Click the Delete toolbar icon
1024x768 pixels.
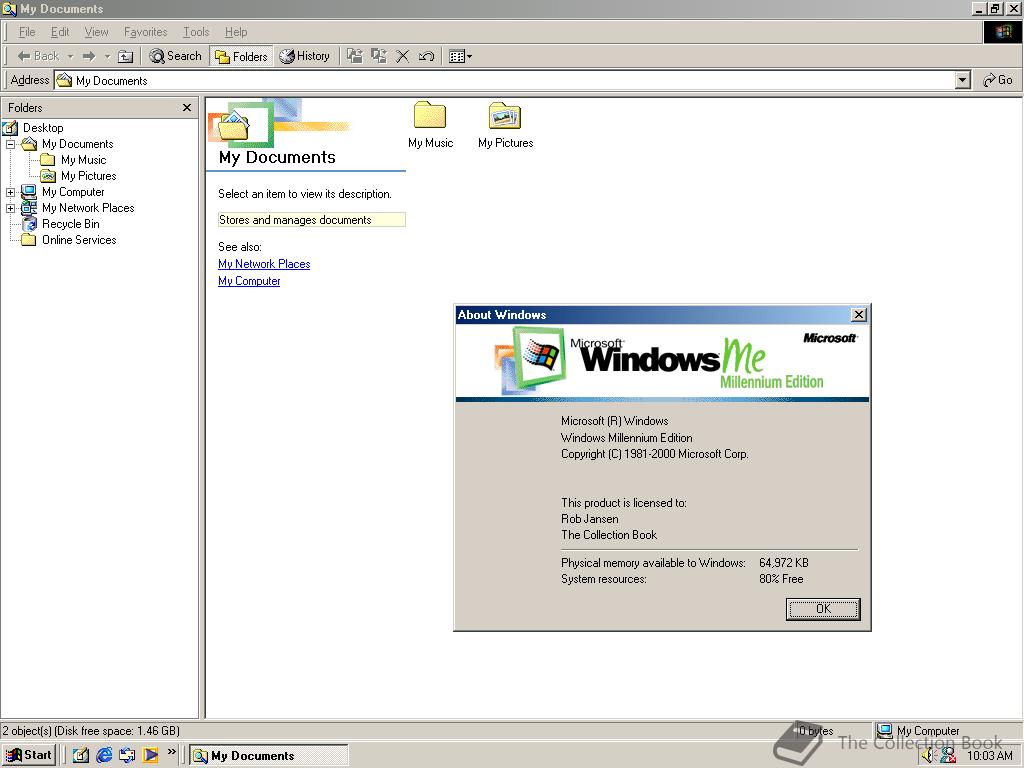click(x=403, y=56)
